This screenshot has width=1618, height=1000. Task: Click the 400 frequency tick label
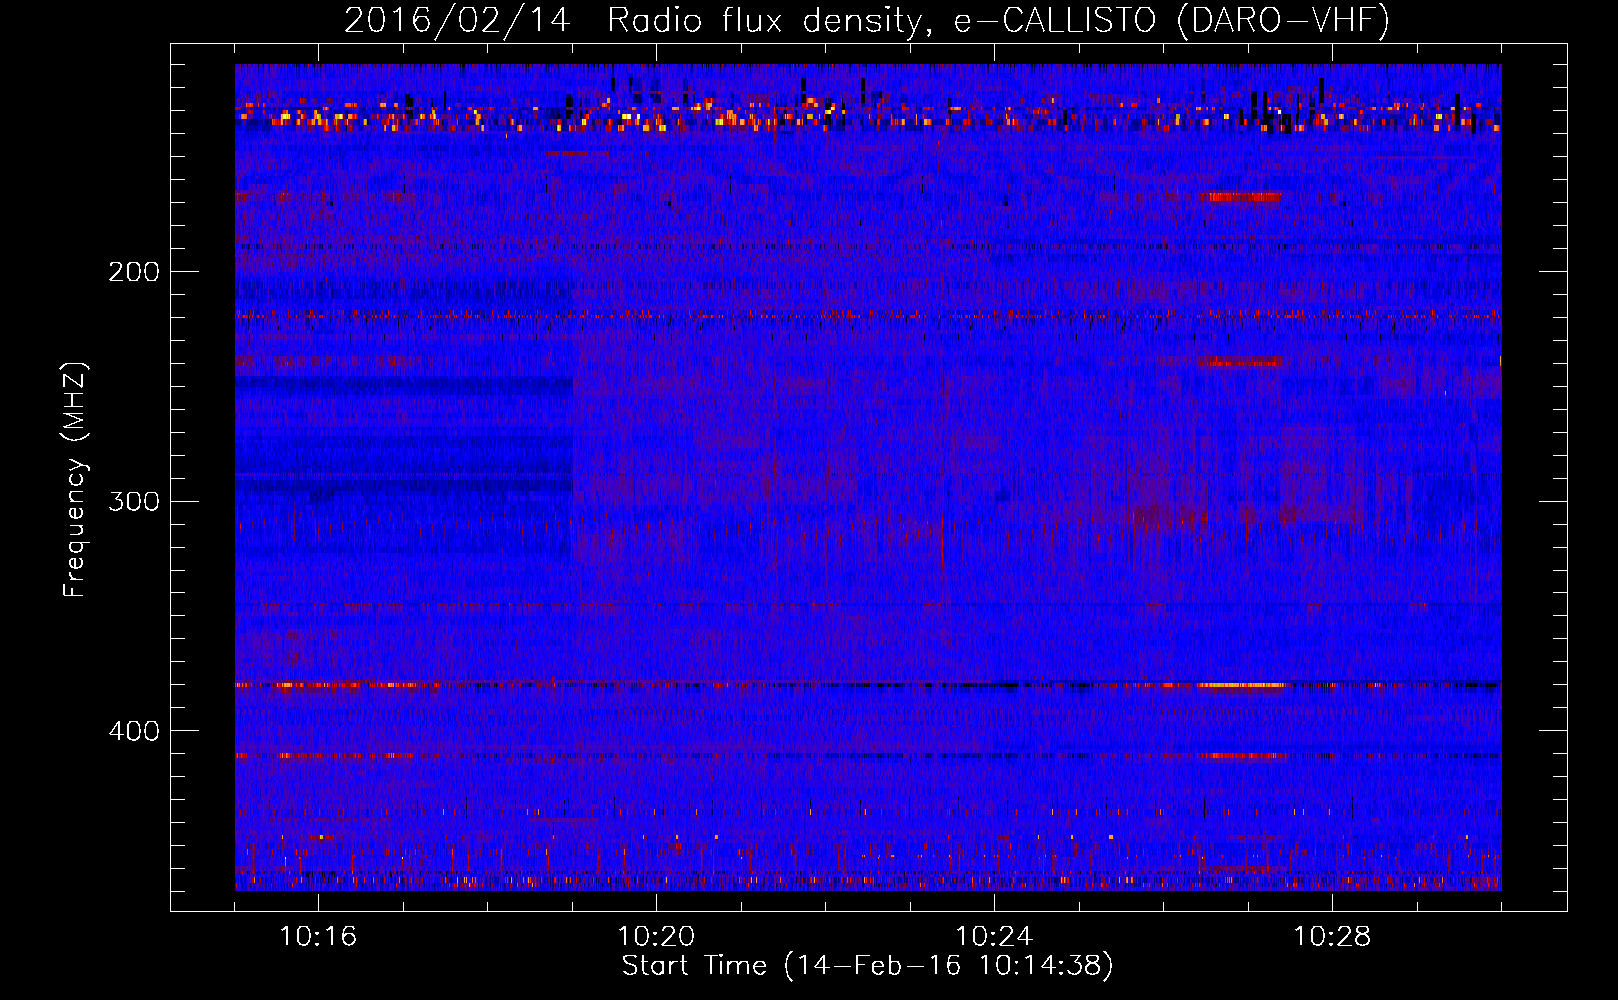[x=134, y=731]
